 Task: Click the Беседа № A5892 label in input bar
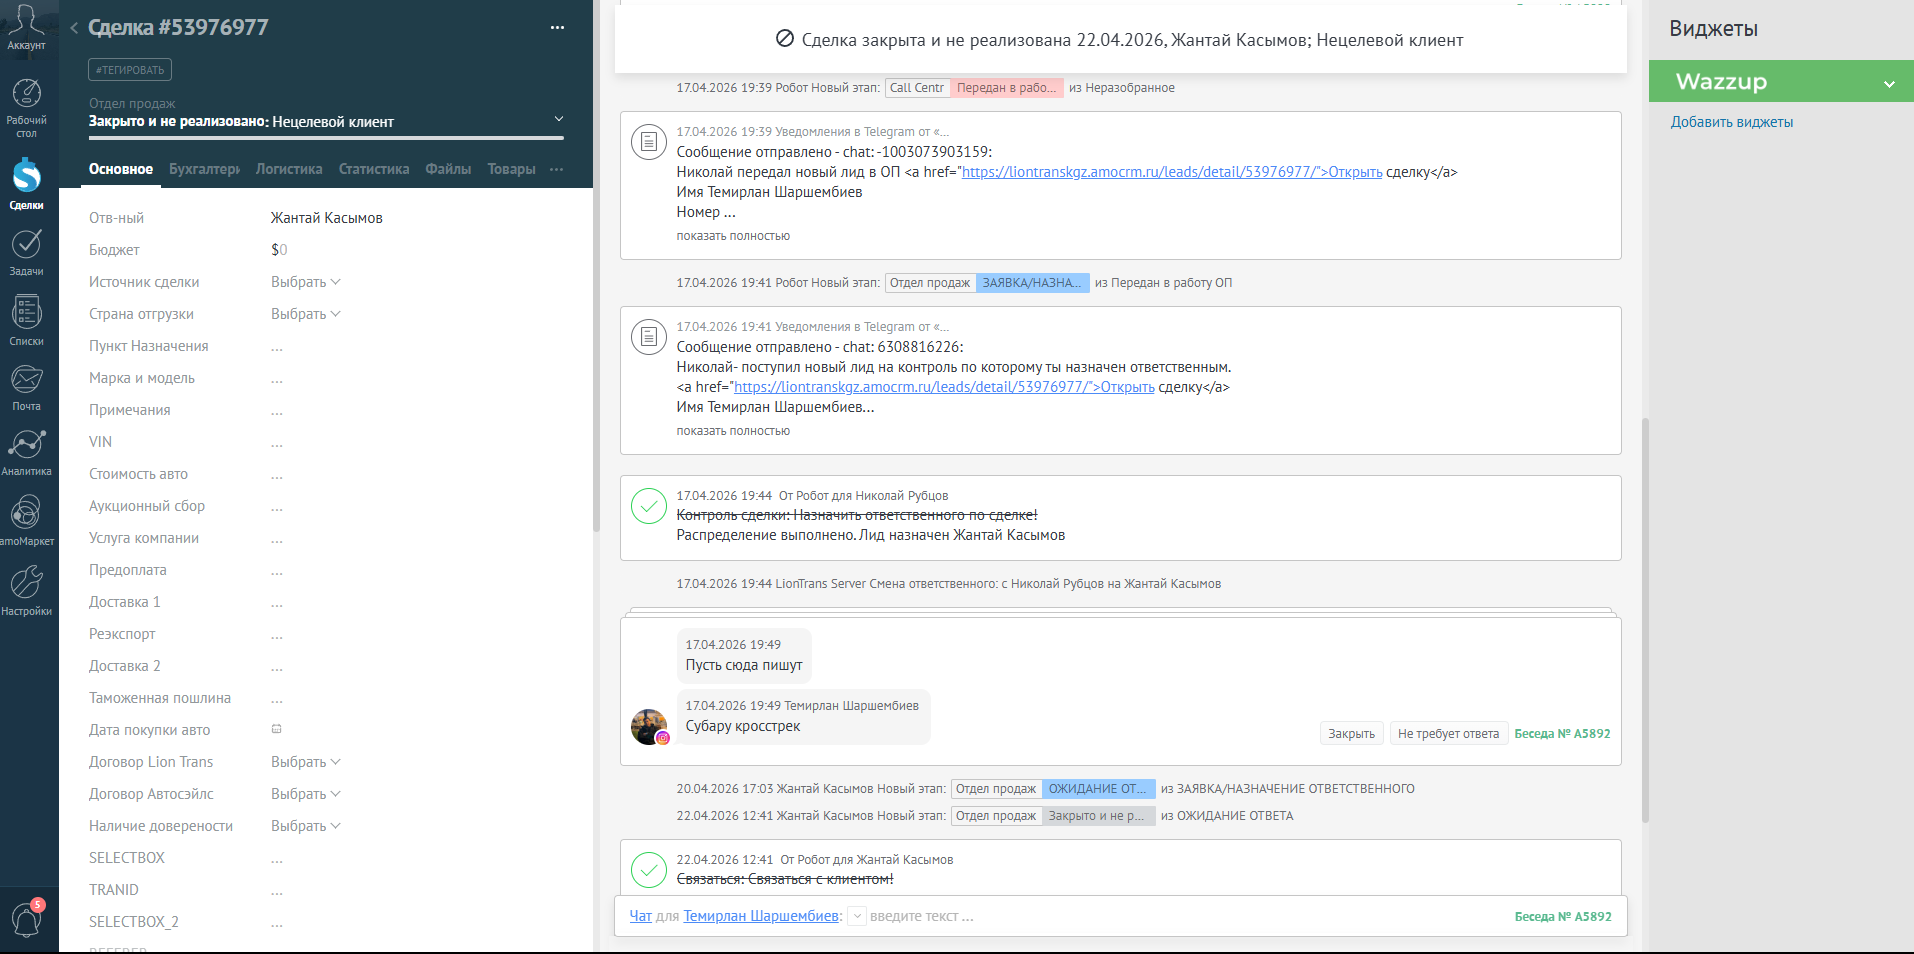pos(1562,917)
